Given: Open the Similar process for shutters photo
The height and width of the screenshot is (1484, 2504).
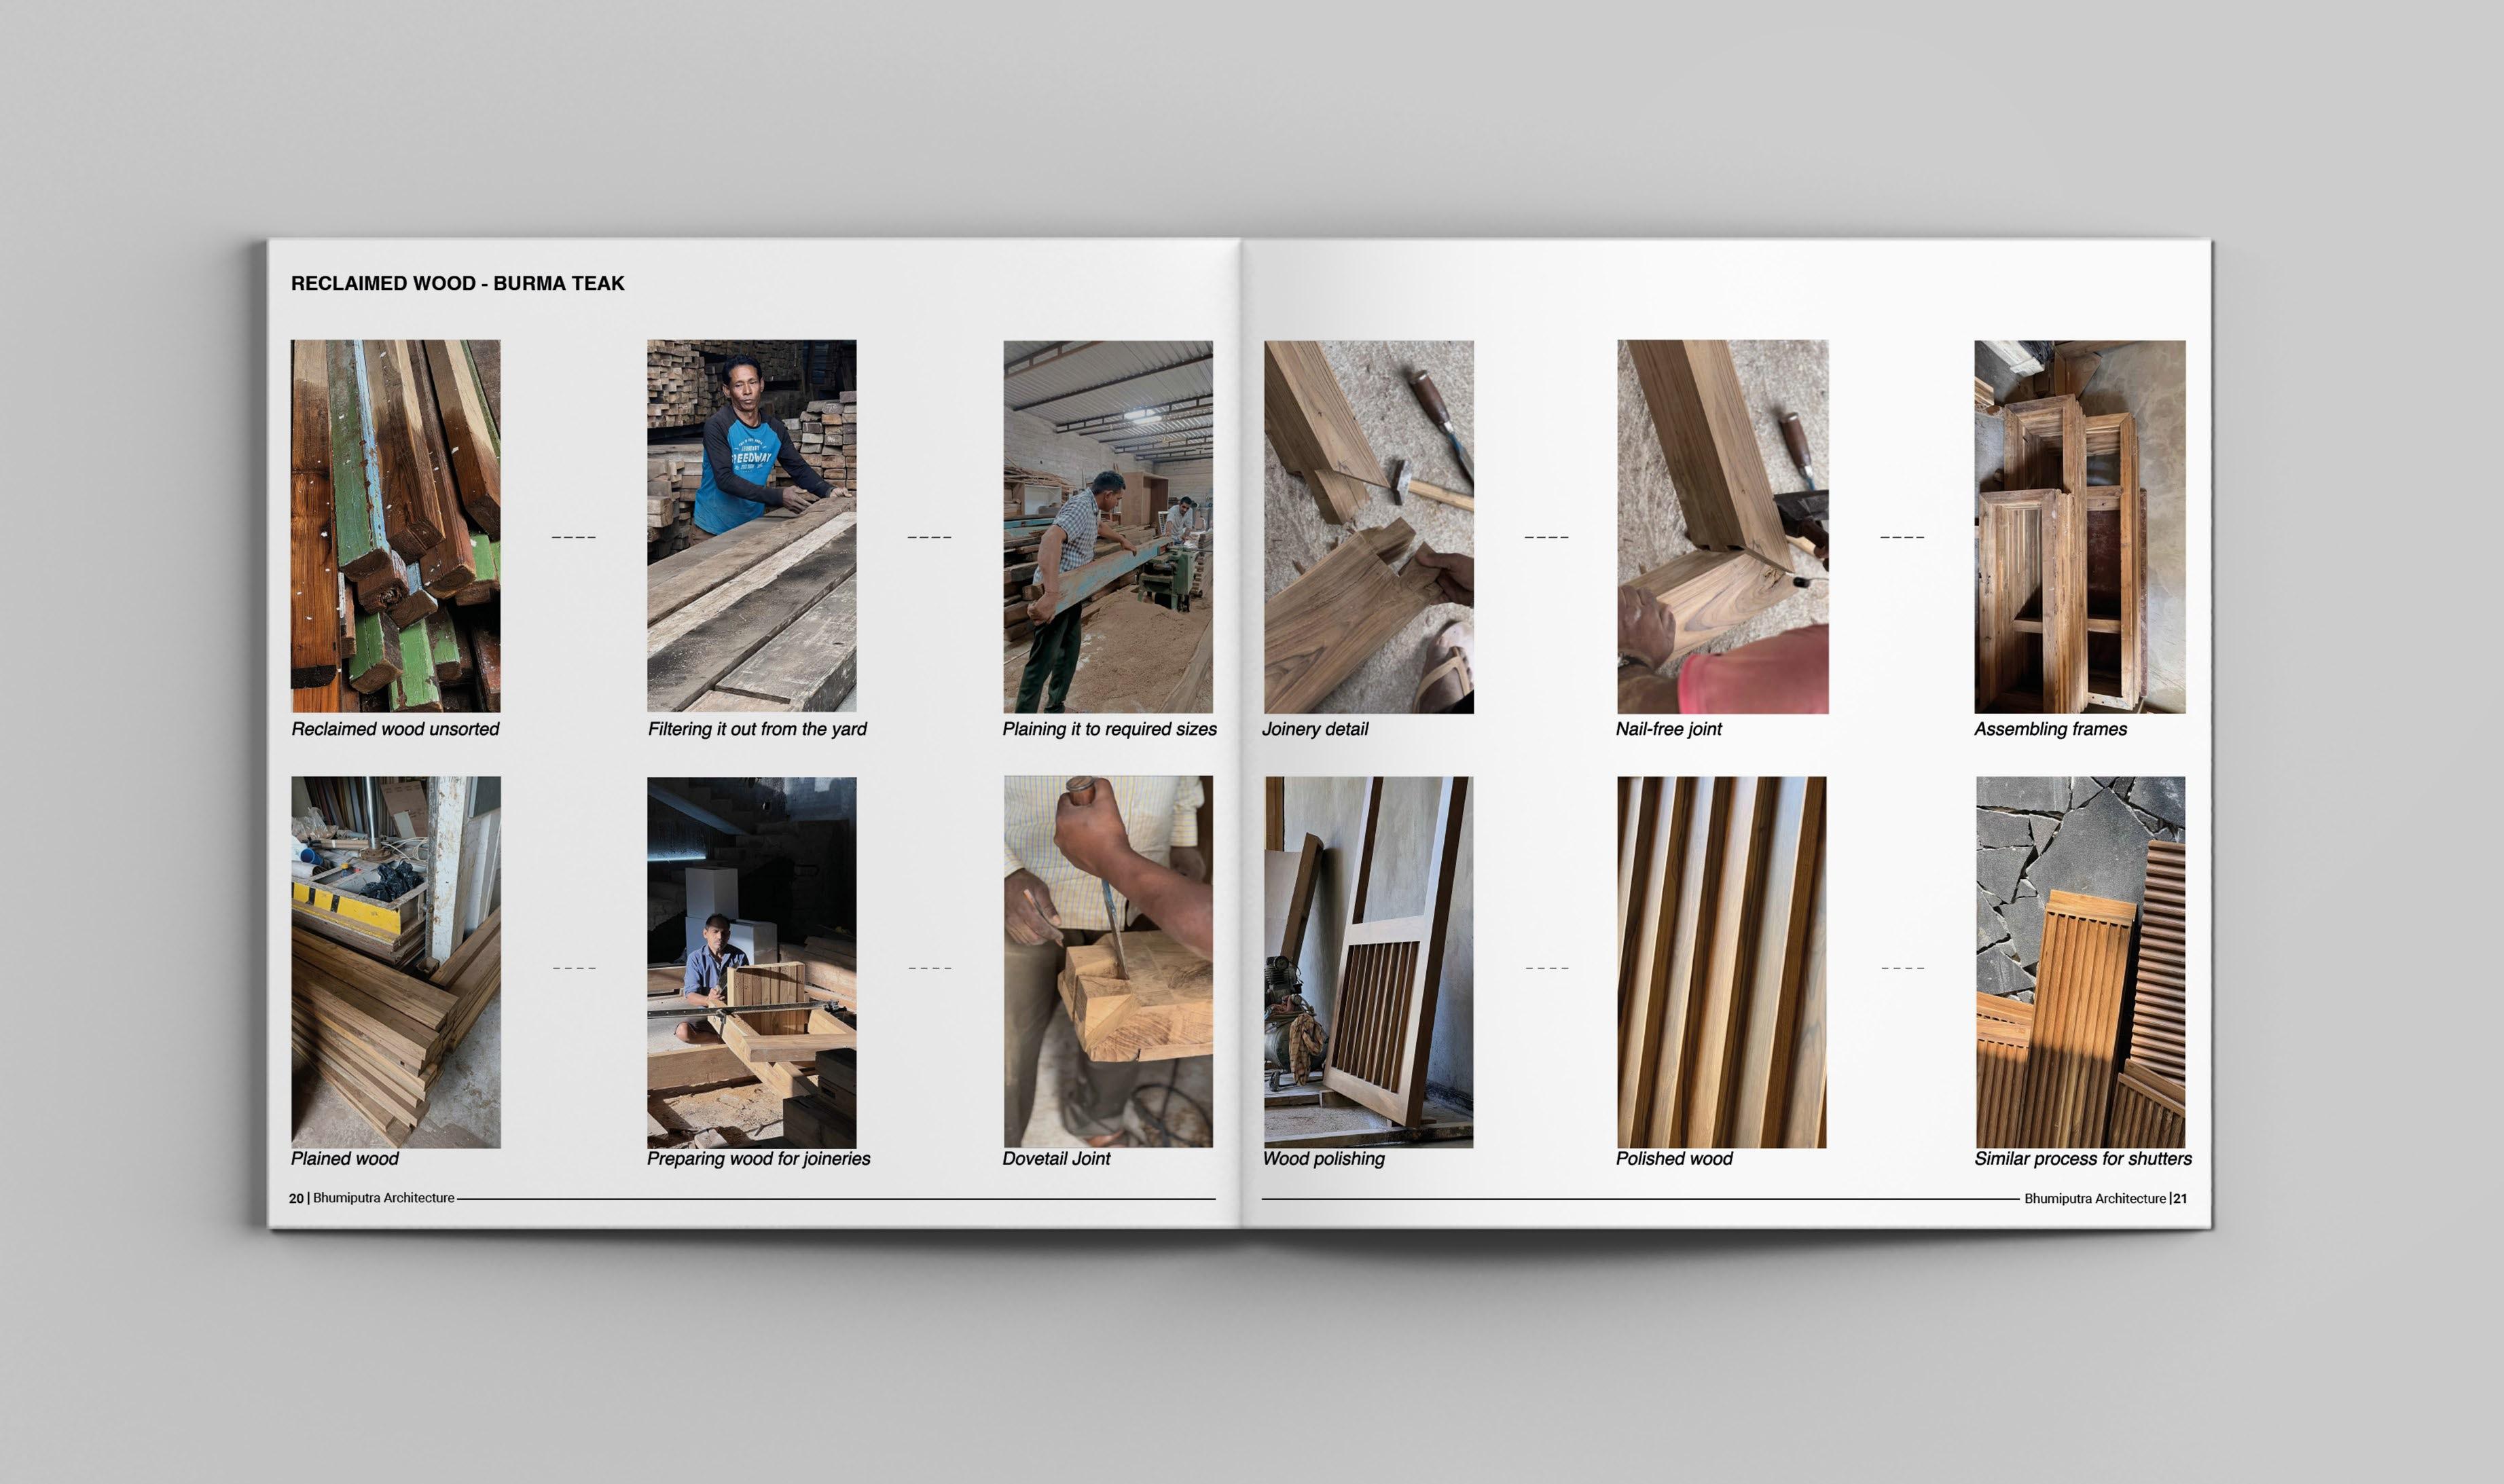Looking at the screenshot, I should click(2080, 962).
